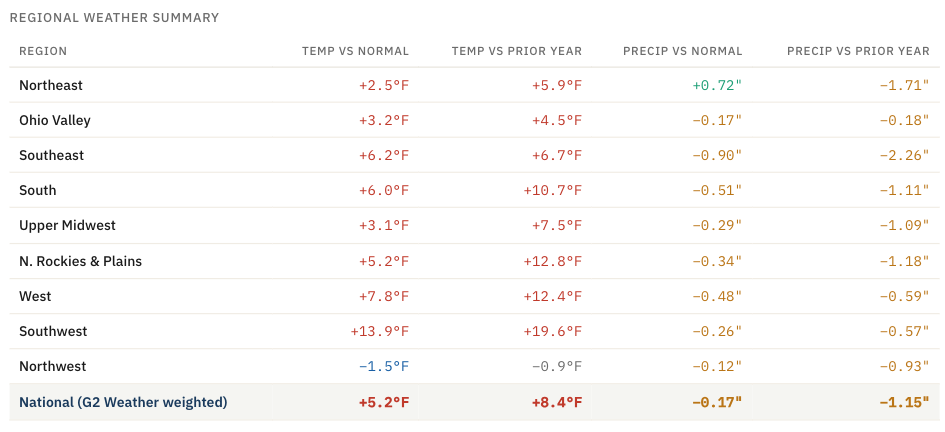Click National (G2 Weather weighted) summary row
945x432 pixels.
pyautogui.click(x=474, y=402)
